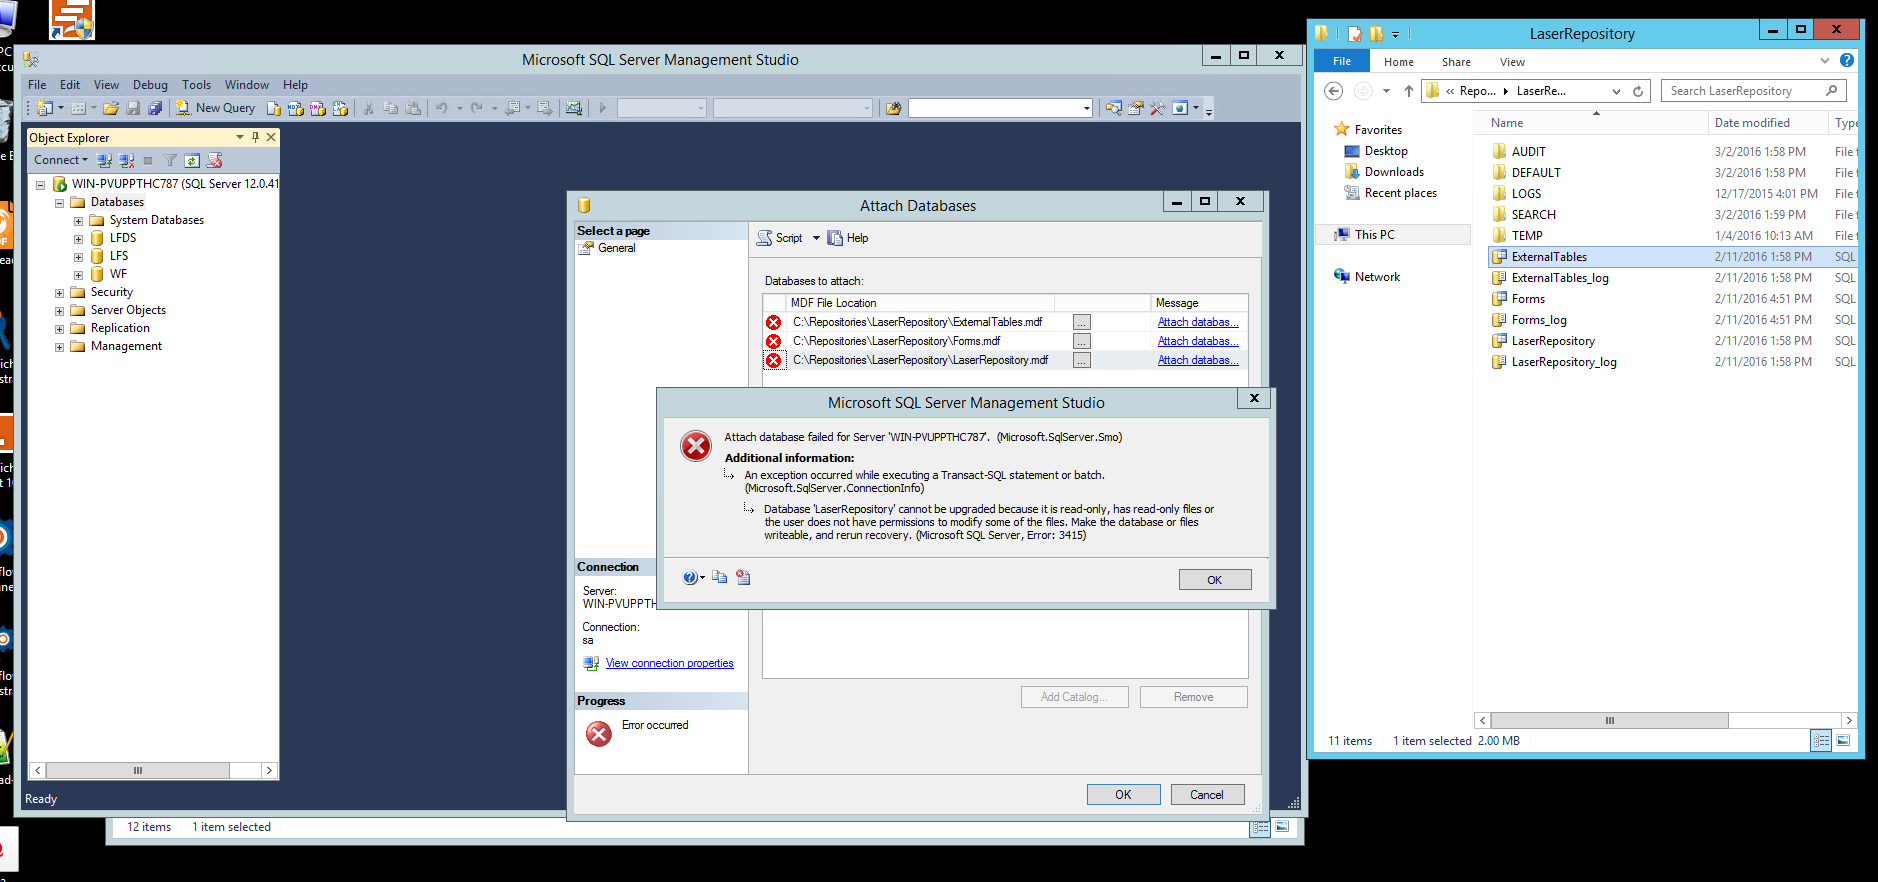Go up one folder in File Explorer

(x=1408, y=91)
